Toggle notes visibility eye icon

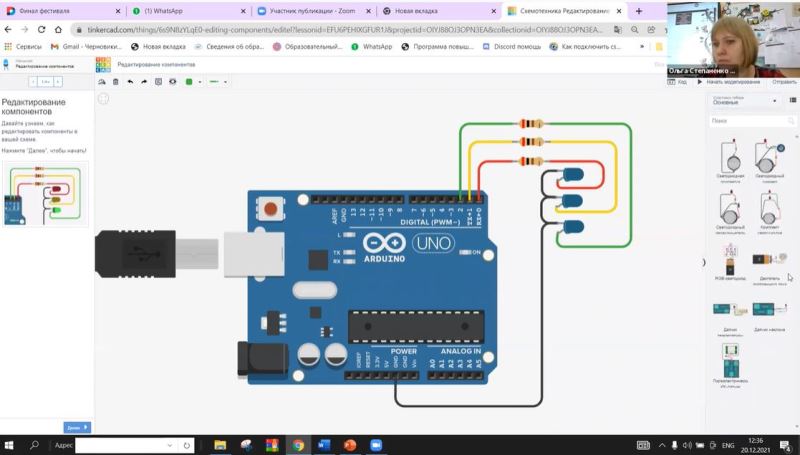(x=173, y=82)
